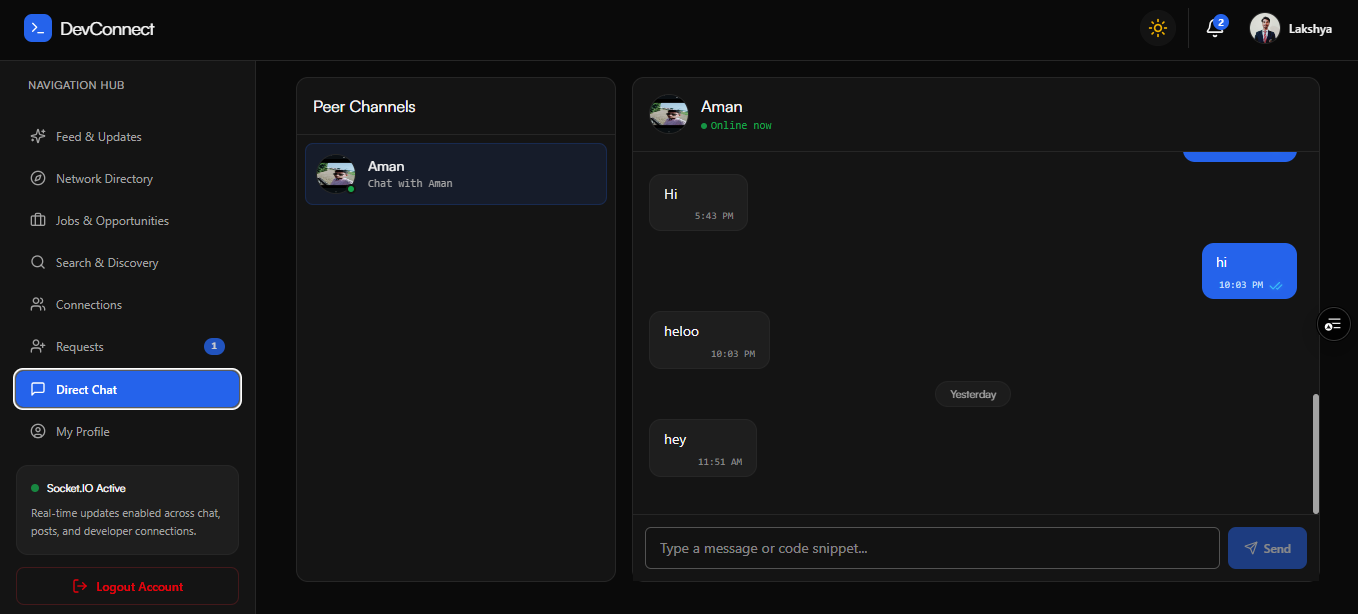Toggle light mode with the sun icon
Image resolution: width=1358 pixels, height=614 pixels.
1158,28
